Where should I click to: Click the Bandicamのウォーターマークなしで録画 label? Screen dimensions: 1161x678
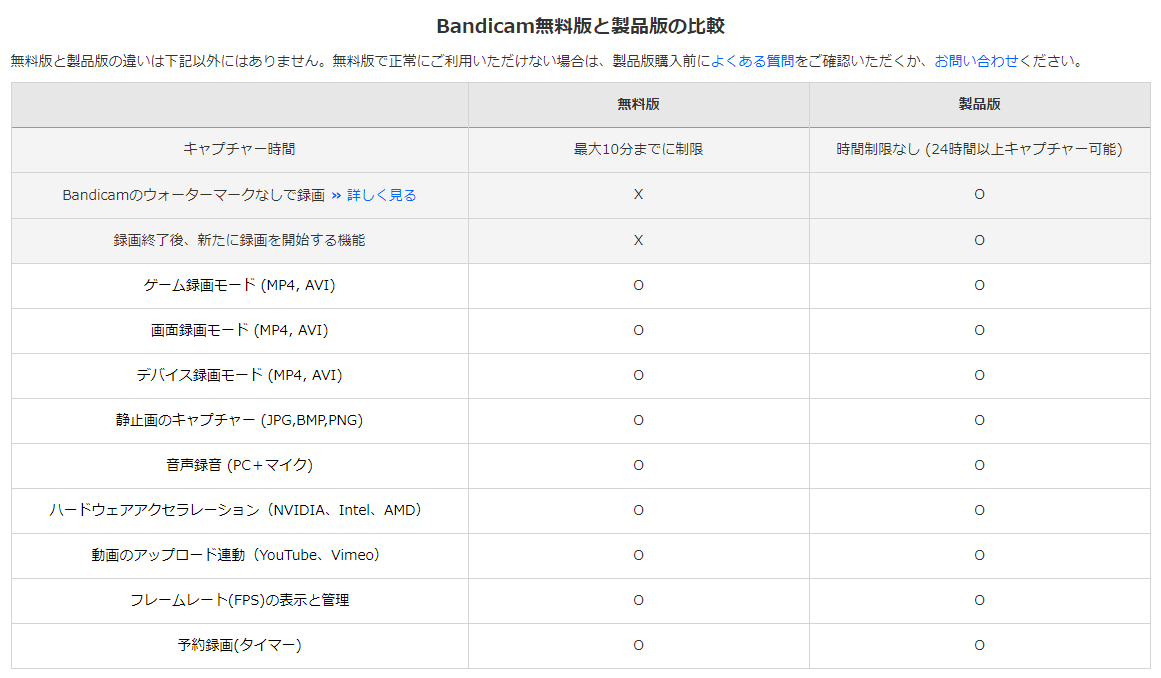coord(193,195)
